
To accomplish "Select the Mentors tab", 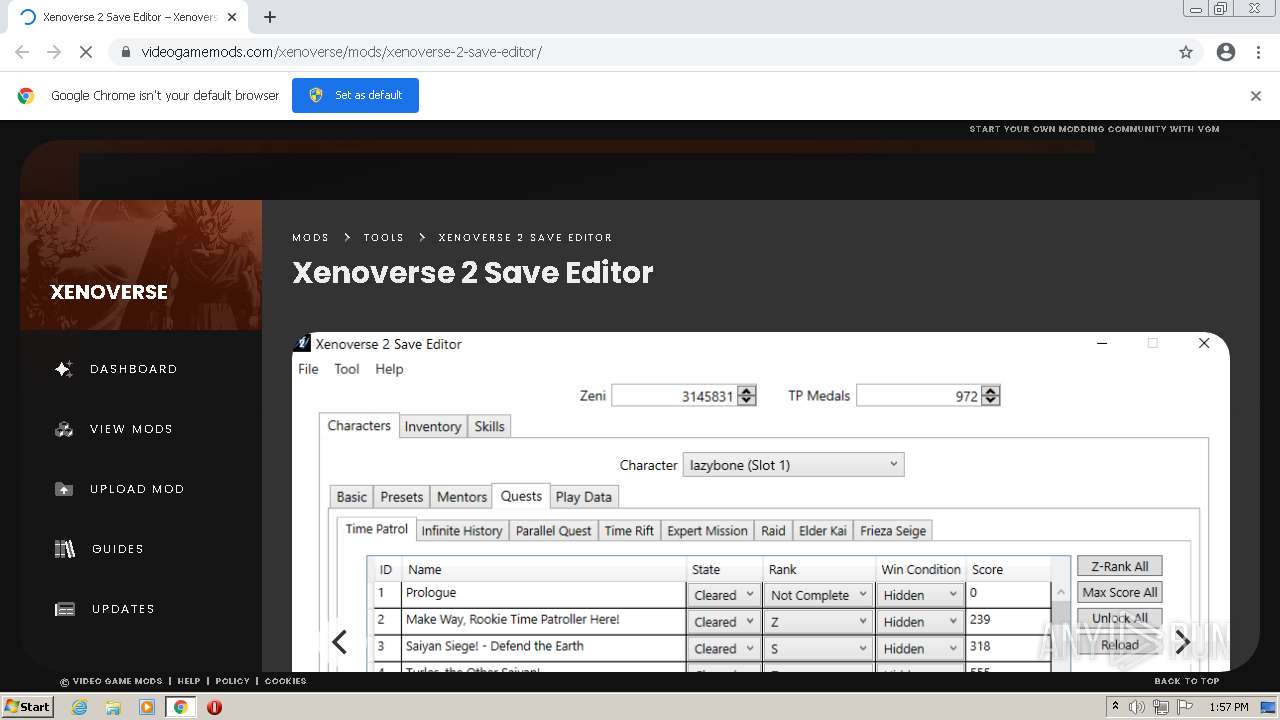I will [462, 497].
